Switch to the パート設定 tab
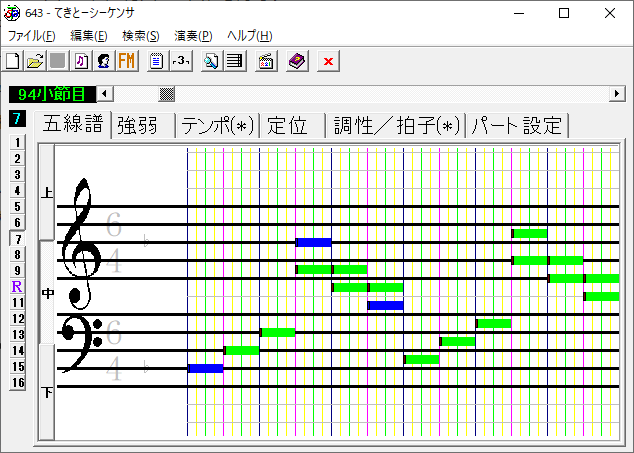This screenshot has width=634, height=453. click(518, 126)
